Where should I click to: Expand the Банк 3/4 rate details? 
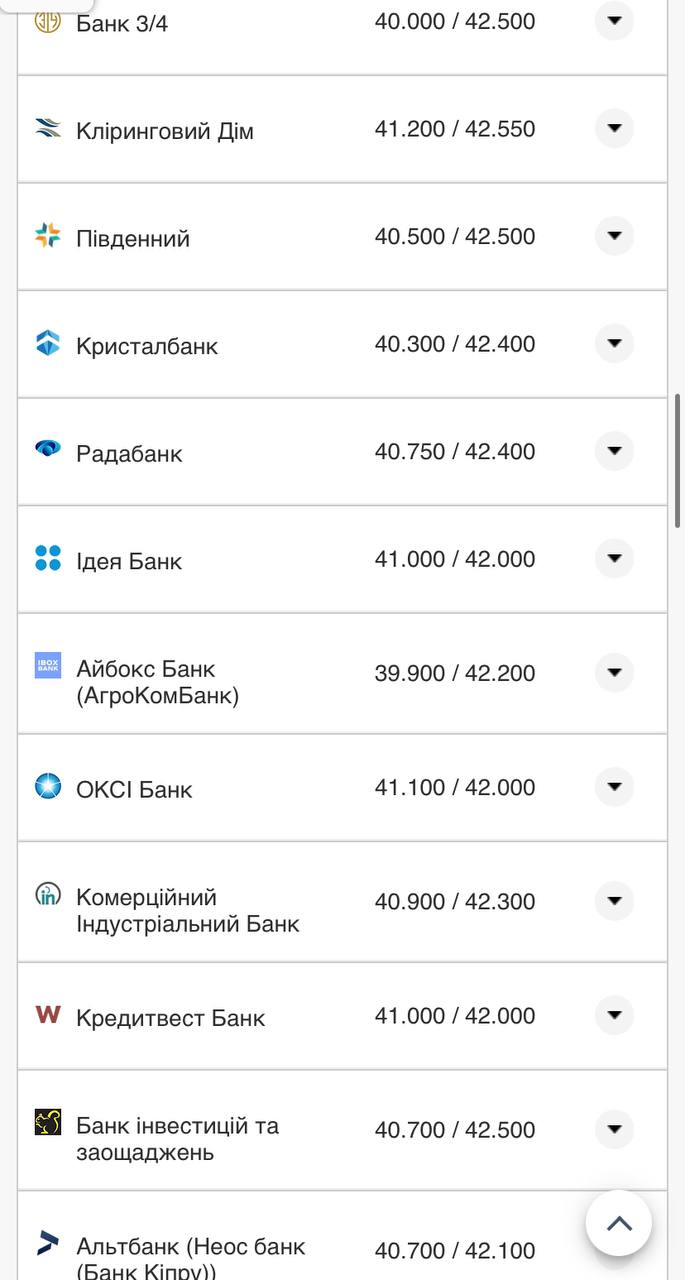coord(614,20)
